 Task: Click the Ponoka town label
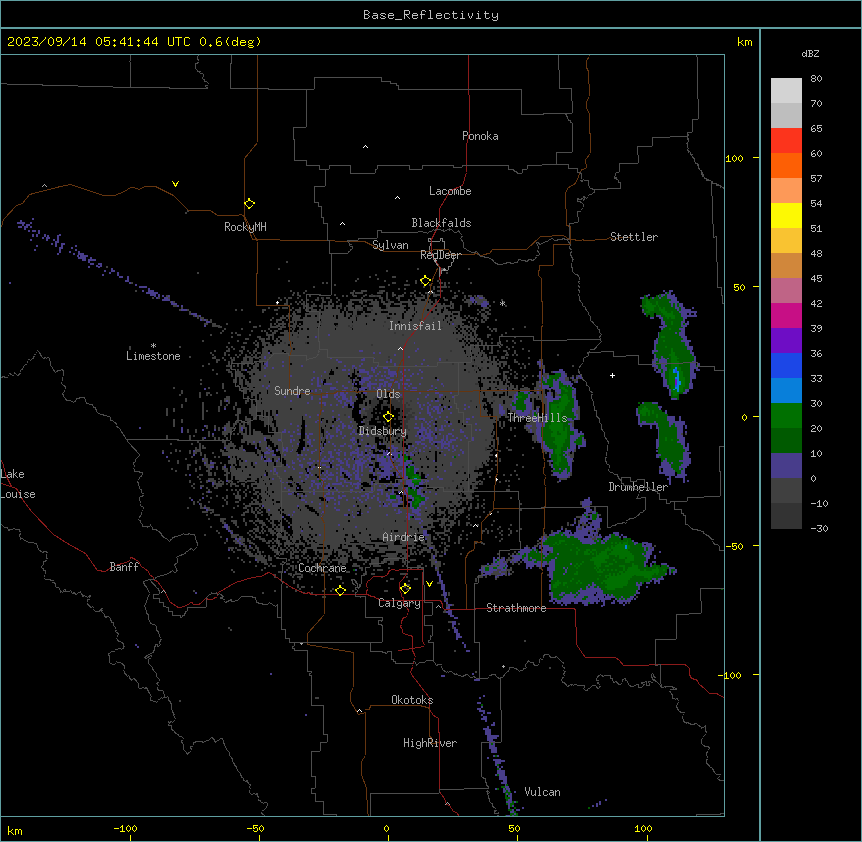click(x=480, y=136)
